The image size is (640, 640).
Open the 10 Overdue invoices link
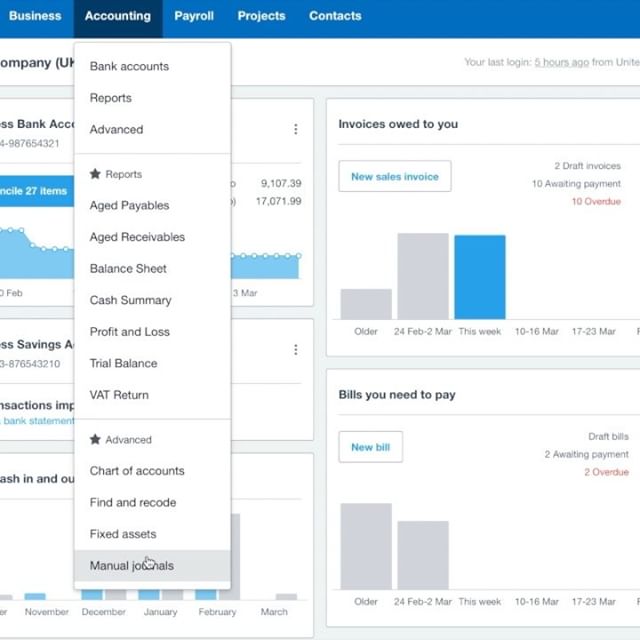coord(596,201)
